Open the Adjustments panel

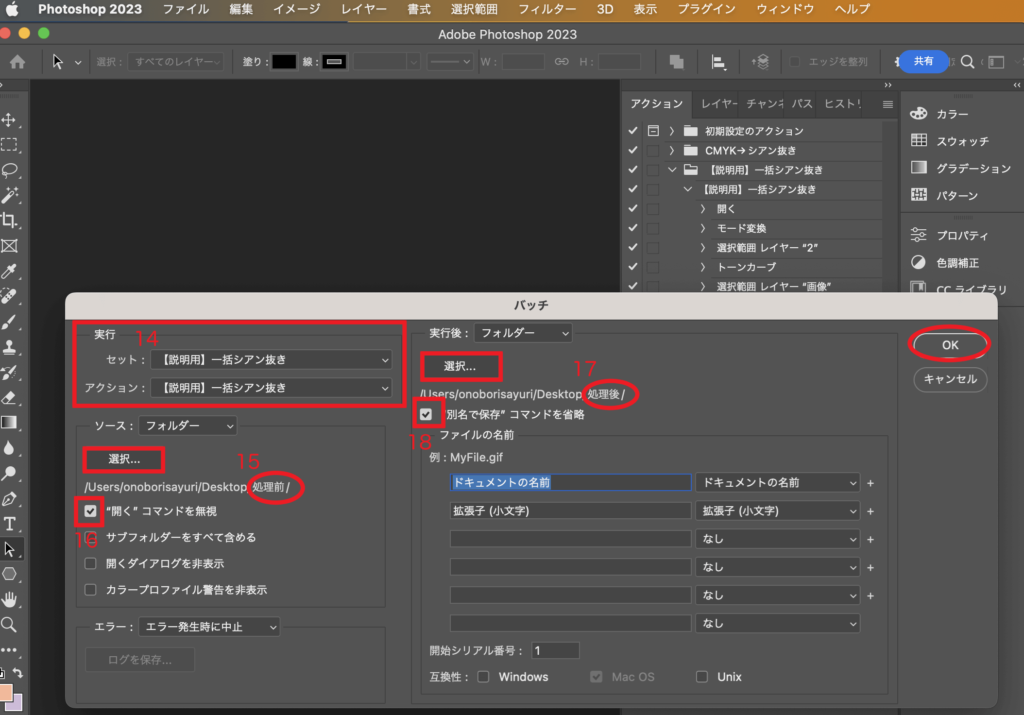(x=945, y=262)
